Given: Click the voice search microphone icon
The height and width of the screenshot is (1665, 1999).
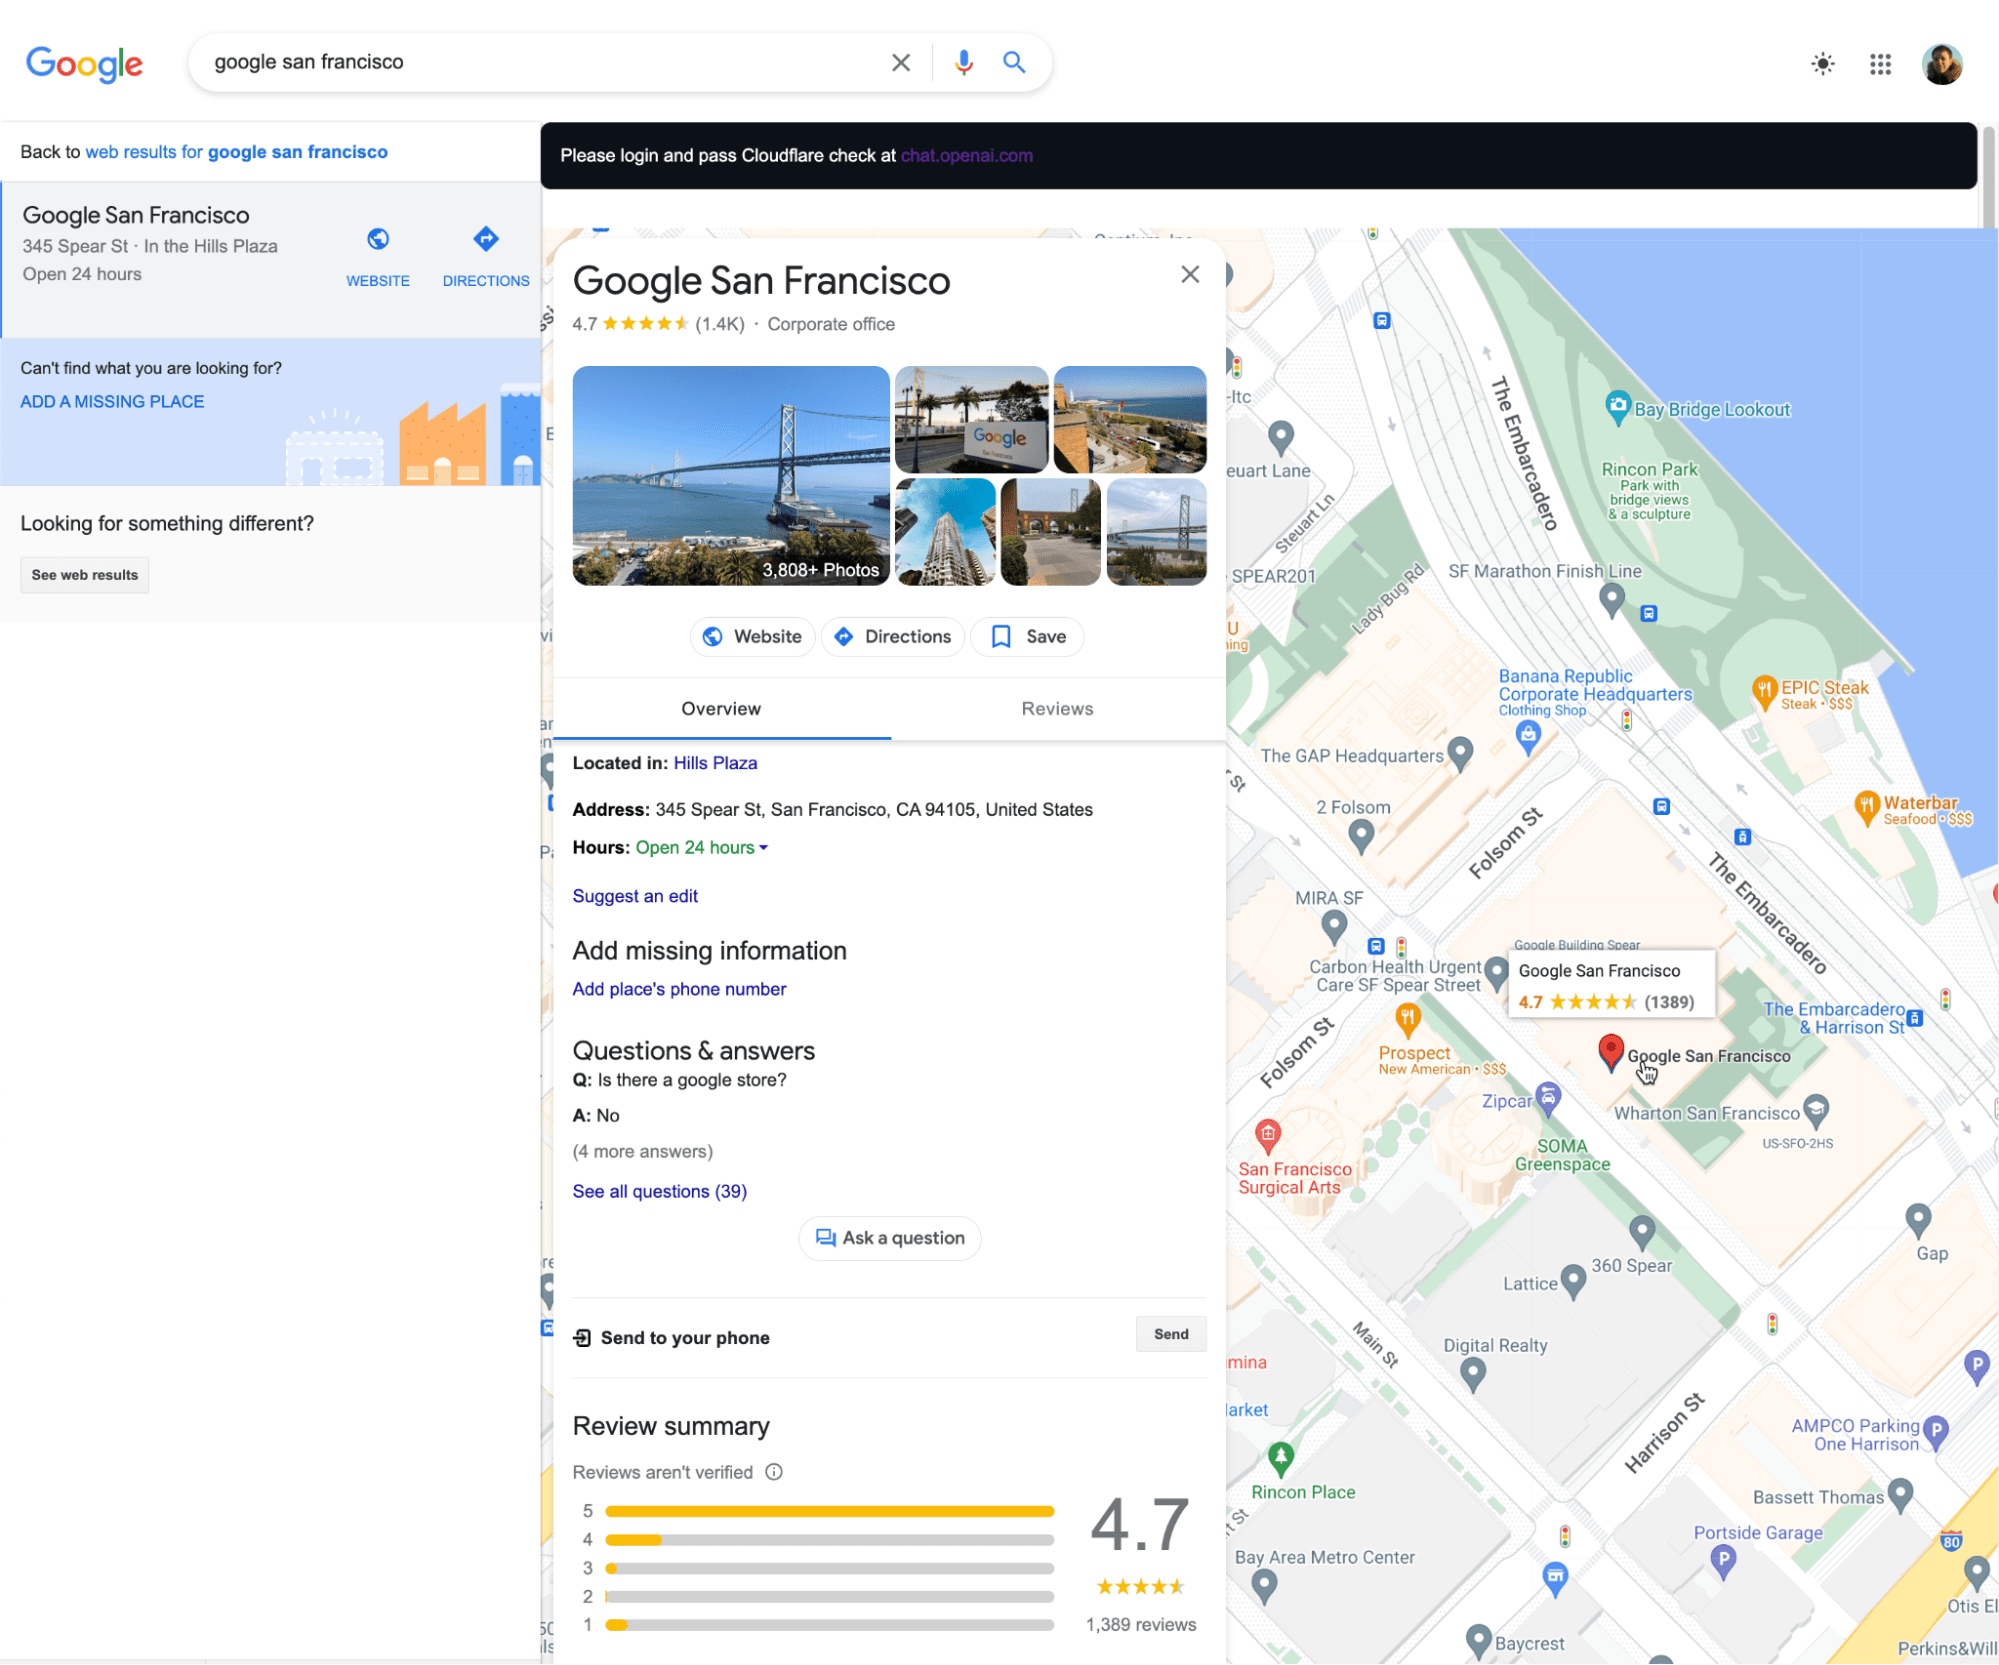Looking at the screenshot, I should [962, 62].
